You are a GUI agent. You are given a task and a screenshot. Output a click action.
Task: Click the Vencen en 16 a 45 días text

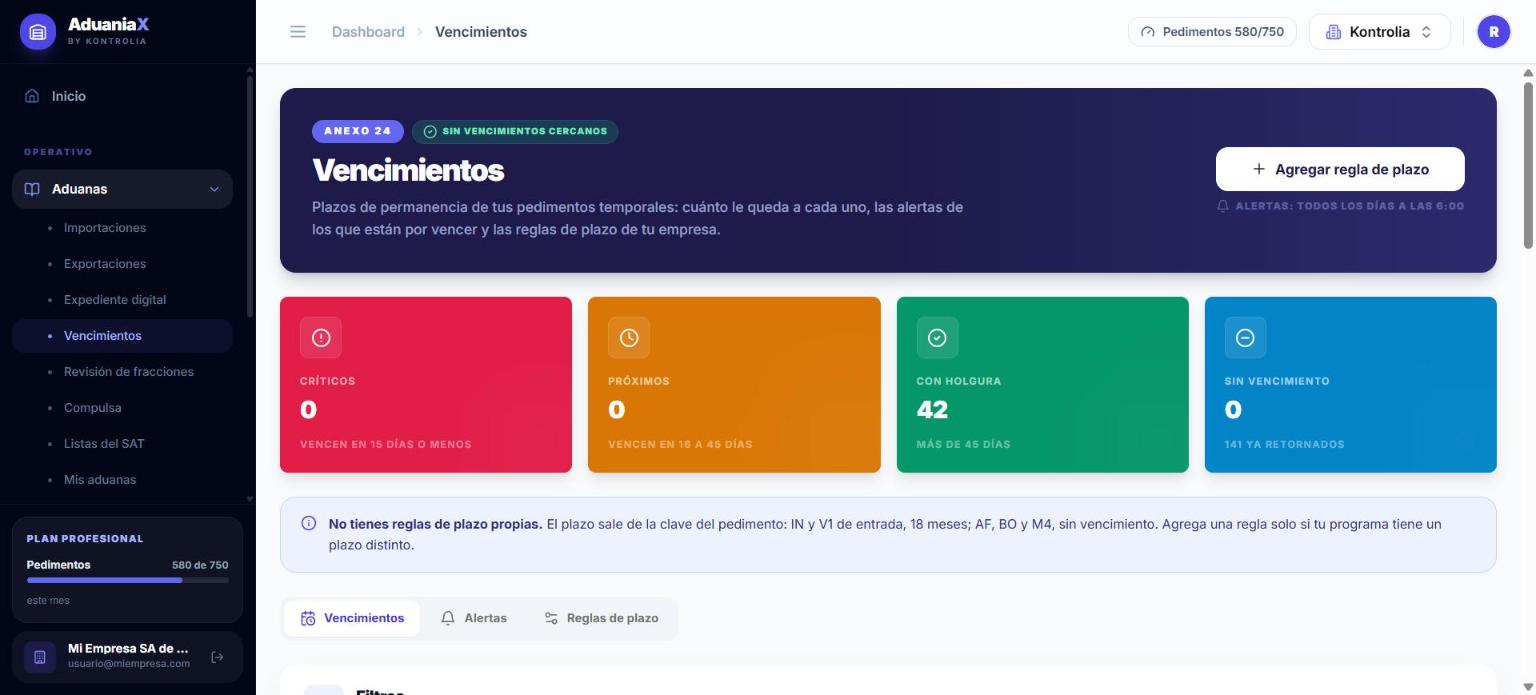[x=680, y=444]
